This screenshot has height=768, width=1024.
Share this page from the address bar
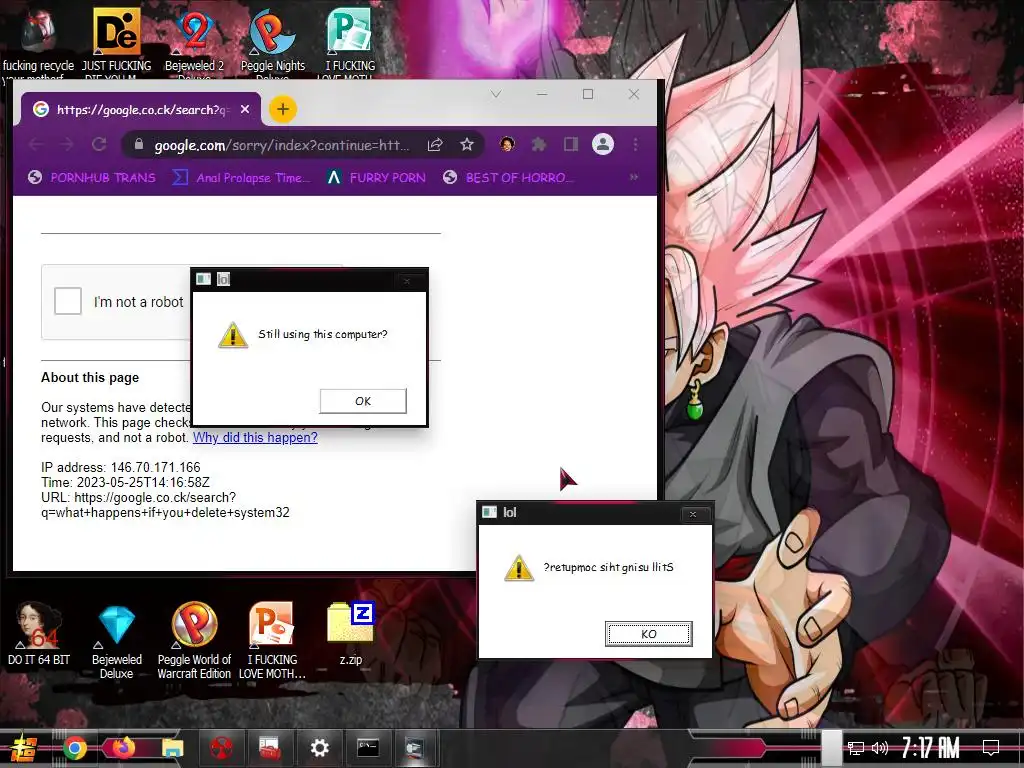click(435, 144)
